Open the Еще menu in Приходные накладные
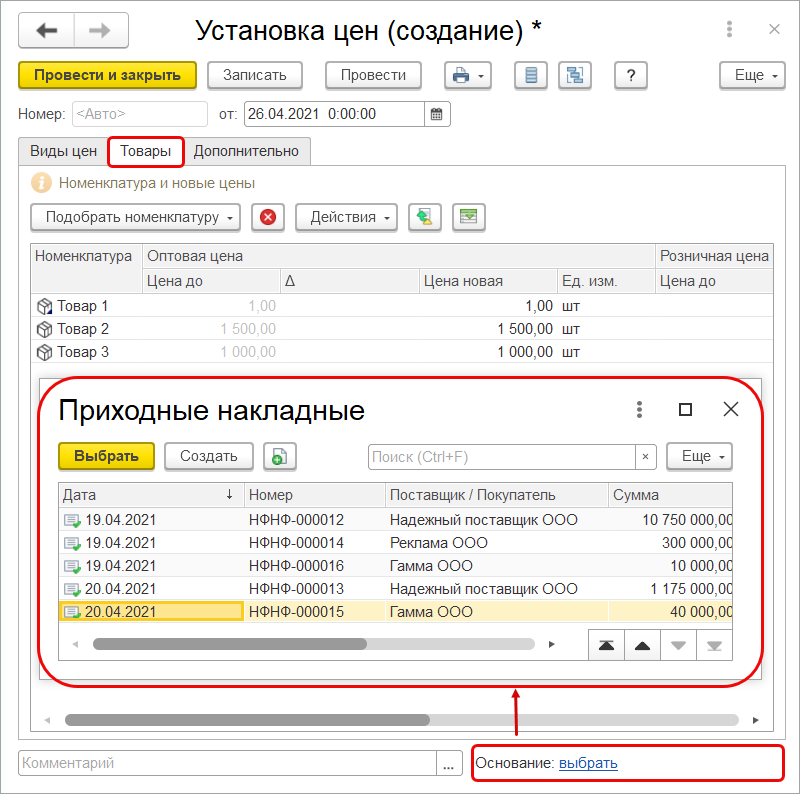Viewport: 800px width, 794px height. (699, 456)
